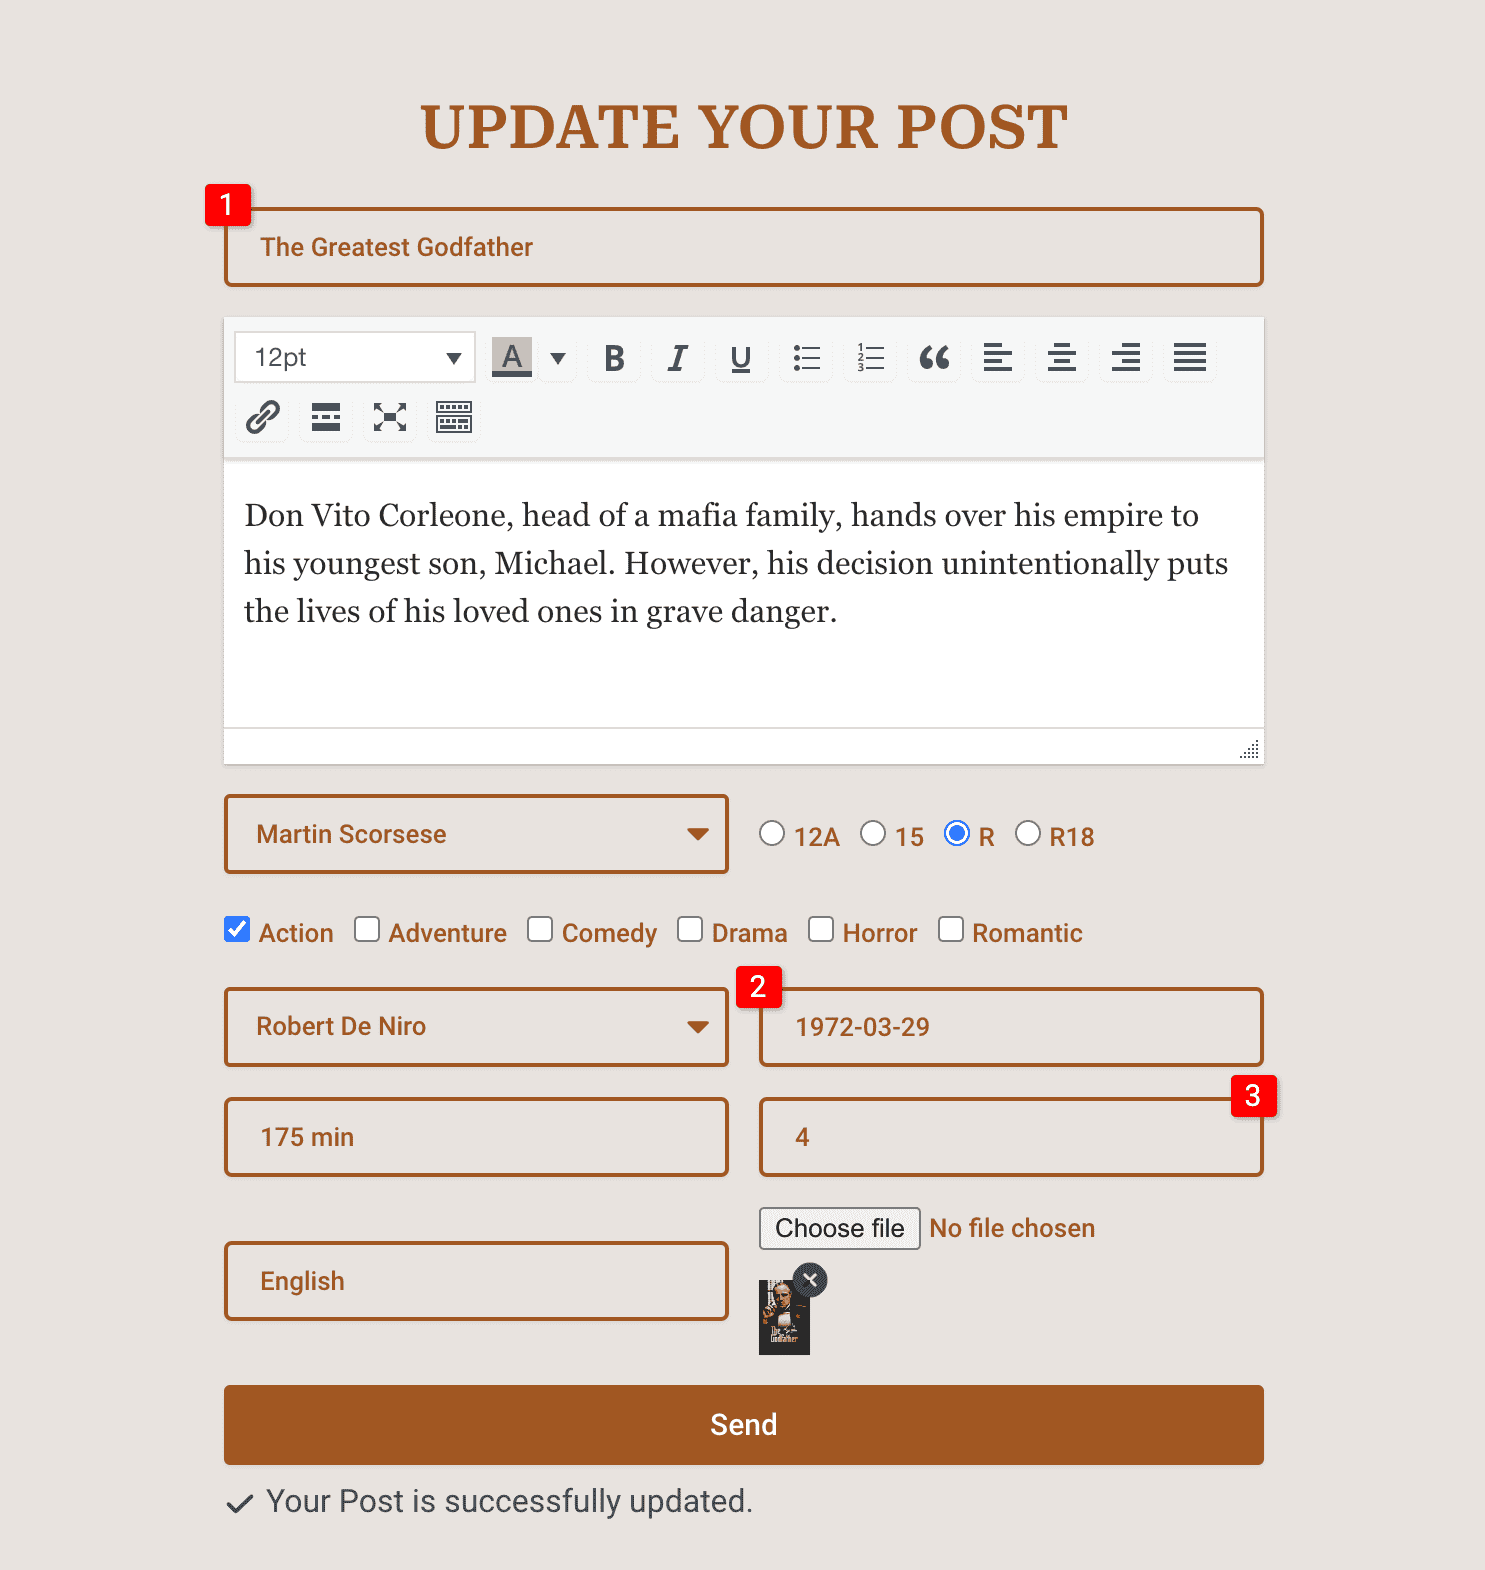Screen dimensions: 1485x1570
Task: Insert or edit a link
Action: (262, 417)
